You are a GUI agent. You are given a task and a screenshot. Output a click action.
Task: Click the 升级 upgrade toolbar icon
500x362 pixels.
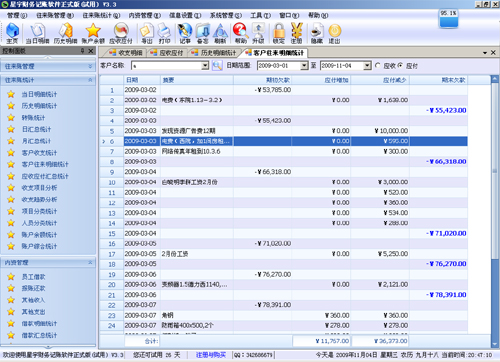coord(258,33)
